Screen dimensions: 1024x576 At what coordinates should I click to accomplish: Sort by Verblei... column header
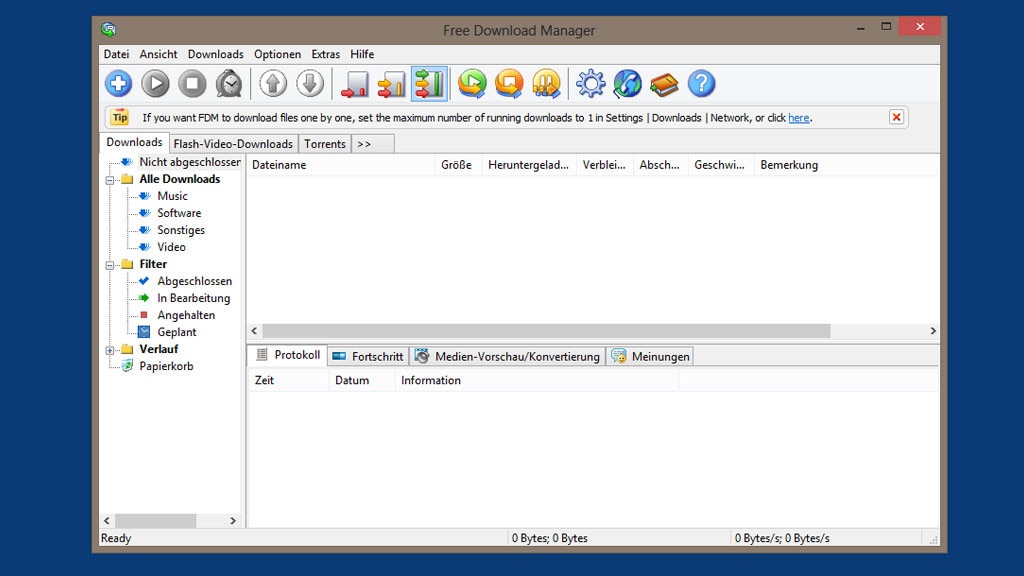pos(605,165)
